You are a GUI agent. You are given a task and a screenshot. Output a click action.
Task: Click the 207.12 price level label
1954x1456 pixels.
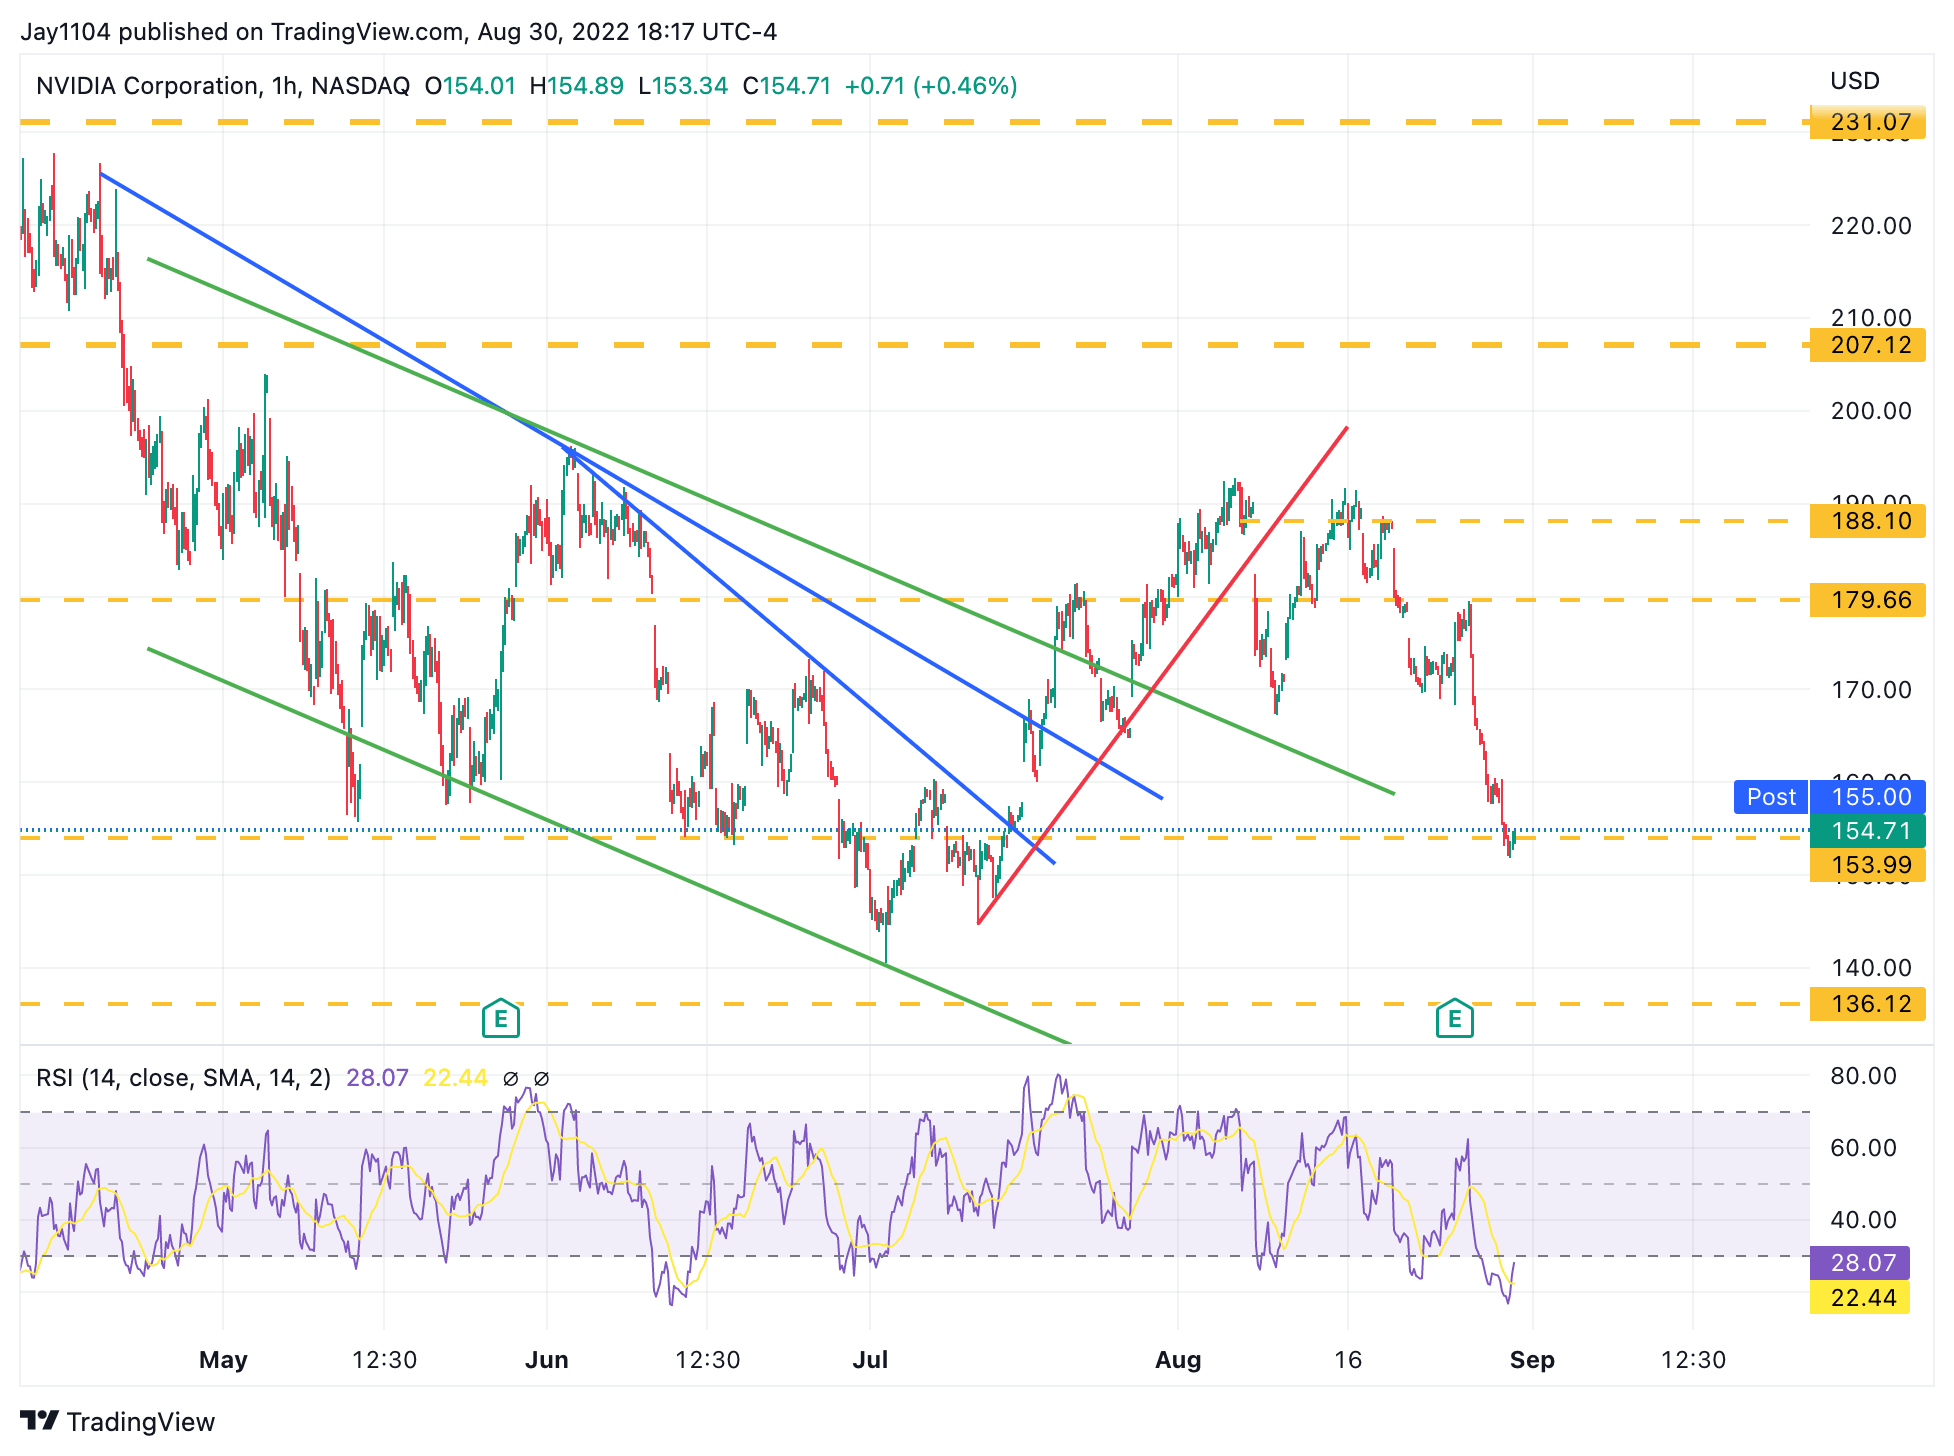coord(1868,345)
